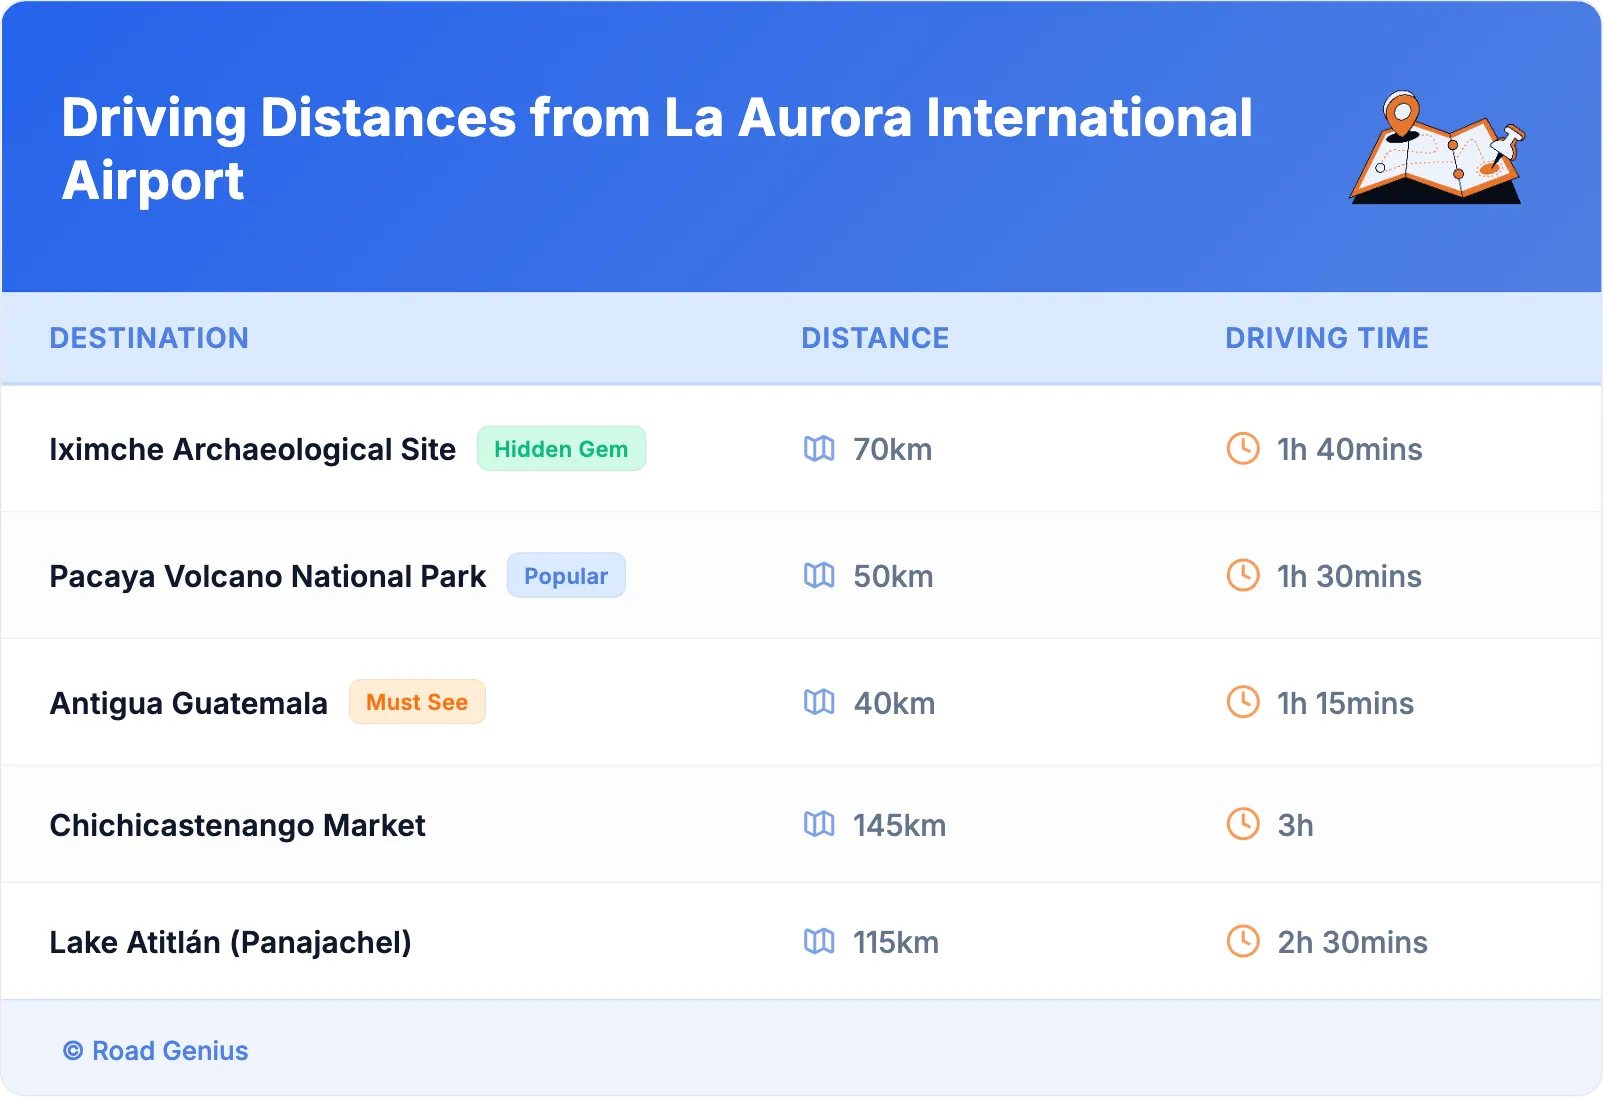Click the clock icon beside 1h 15mins
Viewport: 1604px width, 1098px height.
click(1243, 703)
